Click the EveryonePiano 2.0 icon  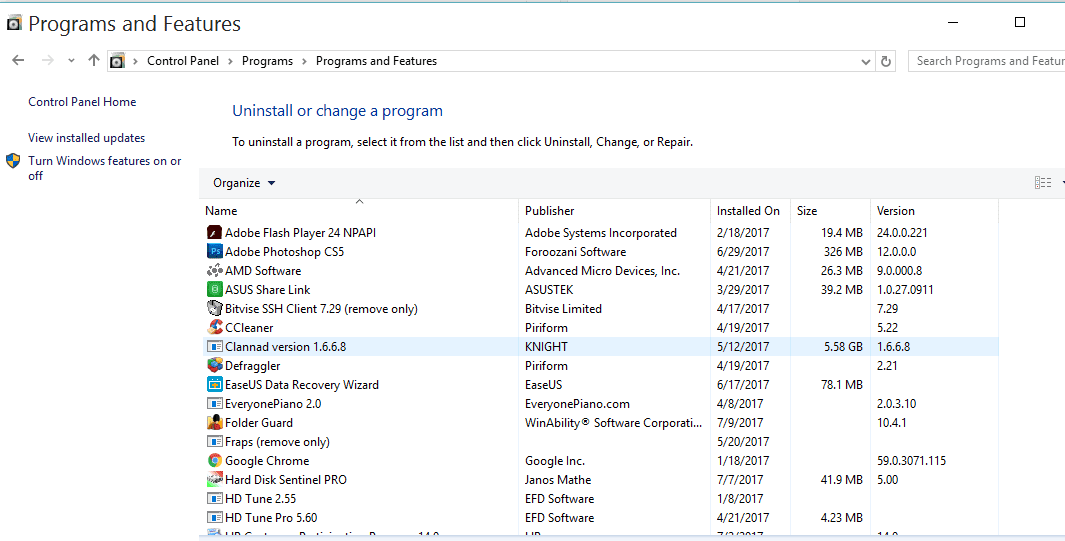click(215, 403)
